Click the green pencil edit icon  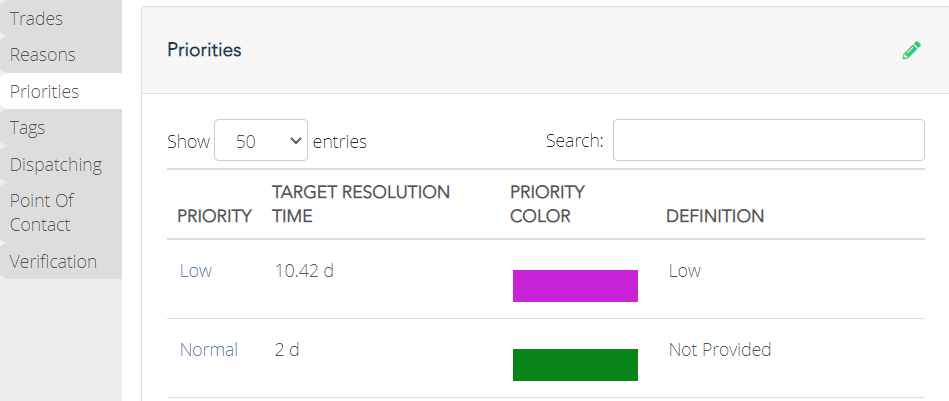coord(911,50)
